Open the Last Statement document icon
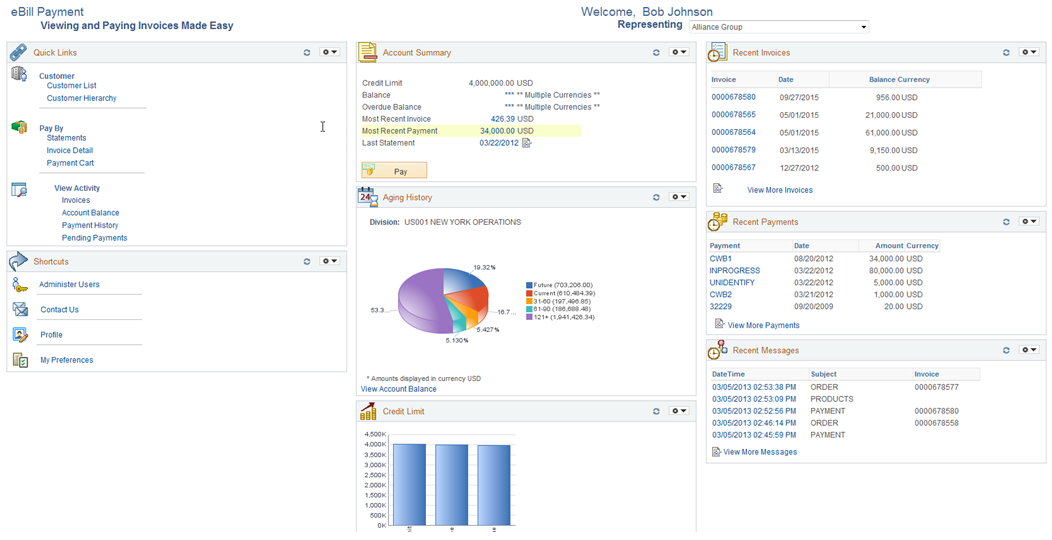 coord(526,143)
